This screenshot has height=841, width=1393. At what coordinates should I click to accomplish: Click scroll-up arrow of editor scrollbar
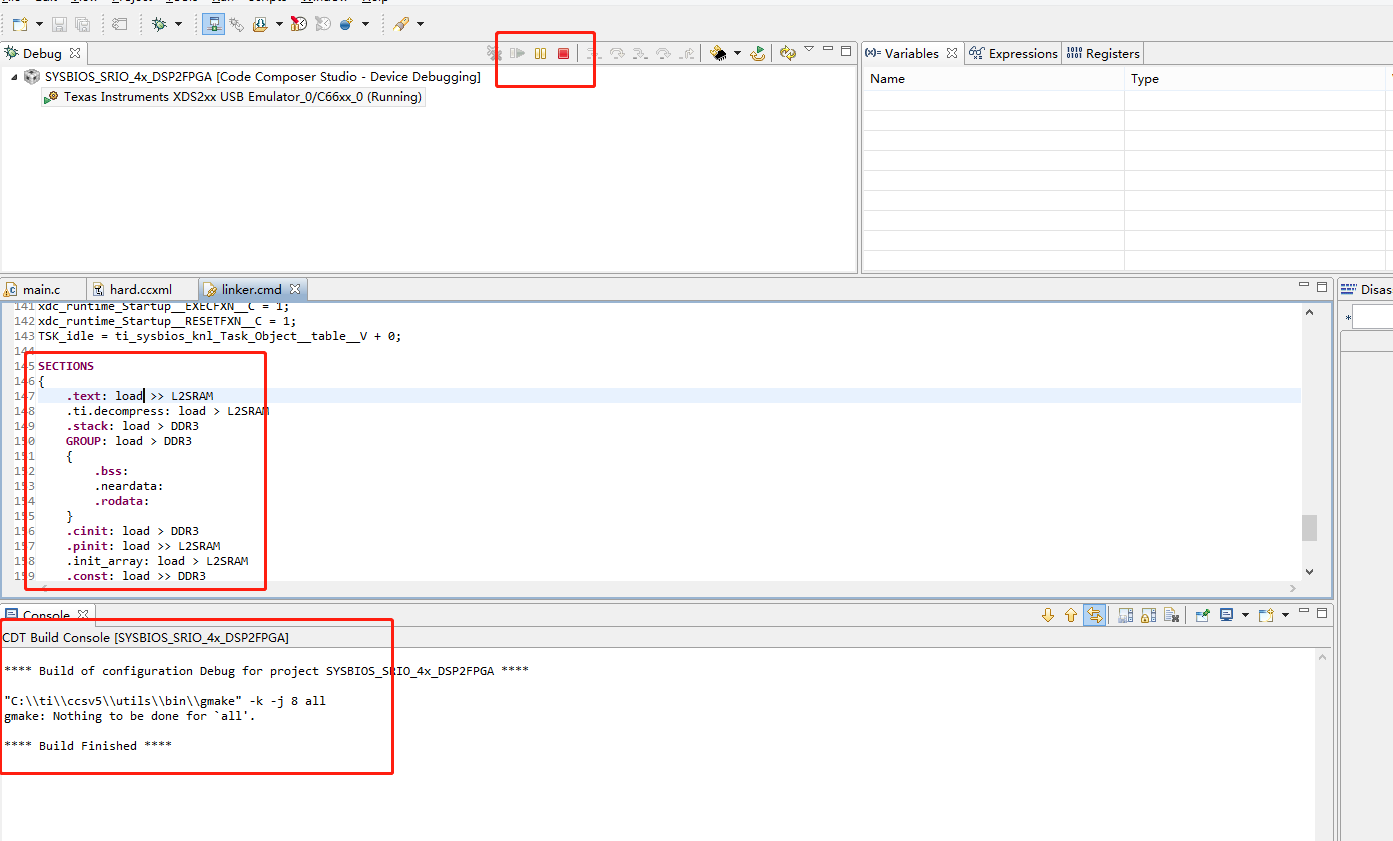click(1310, 312)
